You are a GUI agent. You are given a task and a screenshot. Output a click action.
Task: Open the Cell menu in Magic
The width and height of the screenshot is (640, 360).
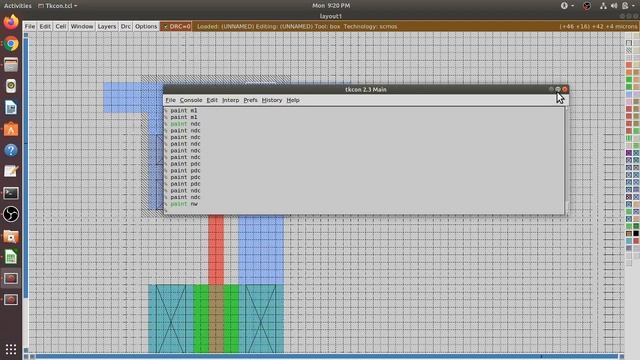coord(61,26)
